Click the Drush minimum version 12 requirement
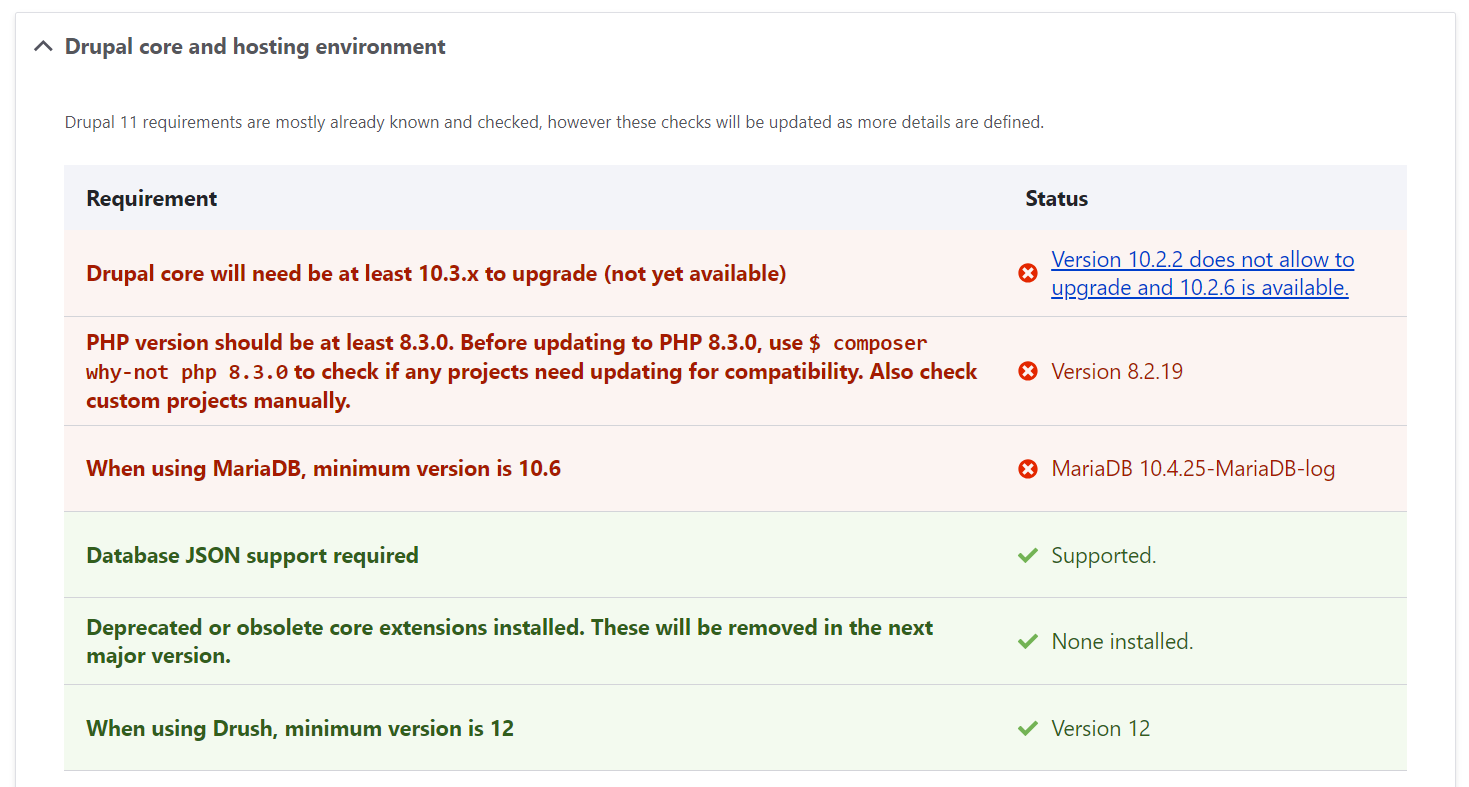Screen dimensions: 1469x787 pyautogui.click(x=300, y=728)
